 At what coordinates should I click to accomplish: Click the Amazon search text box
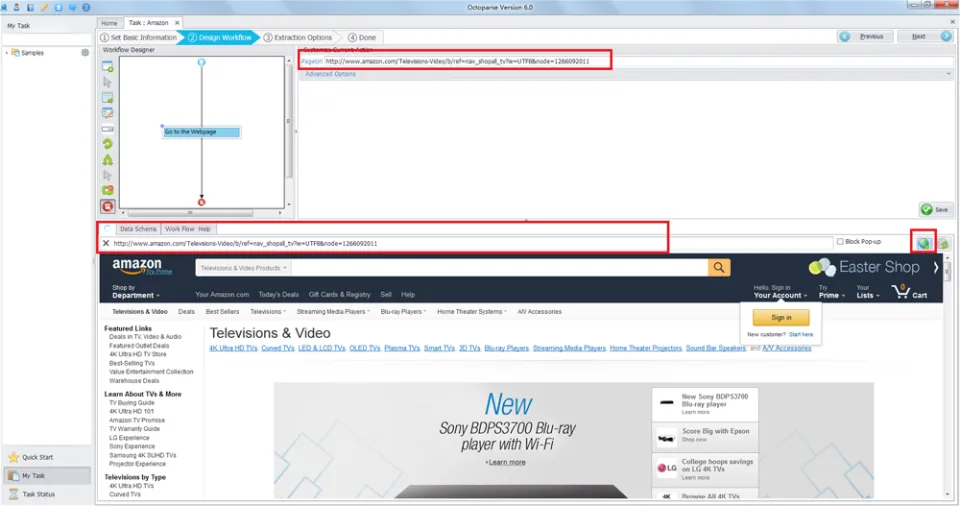point(500,268)
